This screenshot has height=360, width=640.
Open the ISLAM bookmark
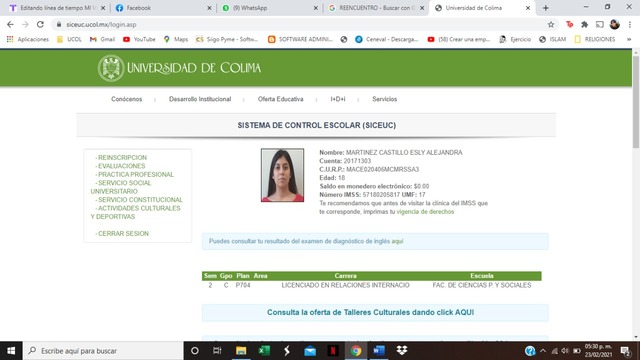(x=553, y=39)
